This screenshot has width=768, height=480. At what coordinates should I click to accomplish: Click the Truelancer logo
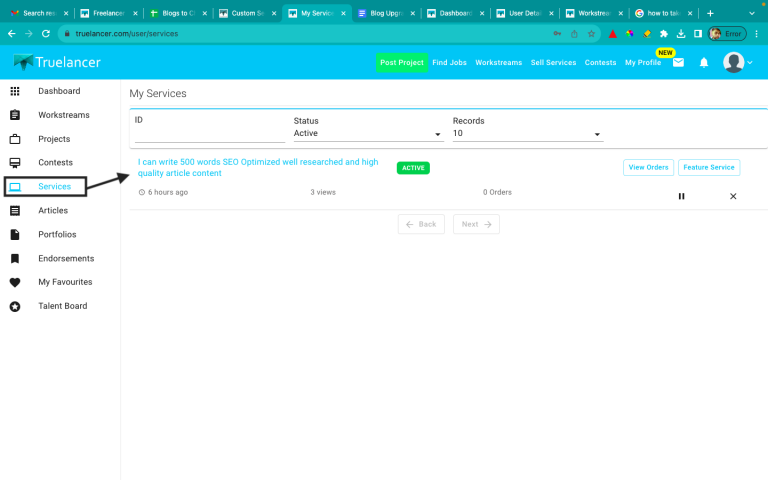57,62
